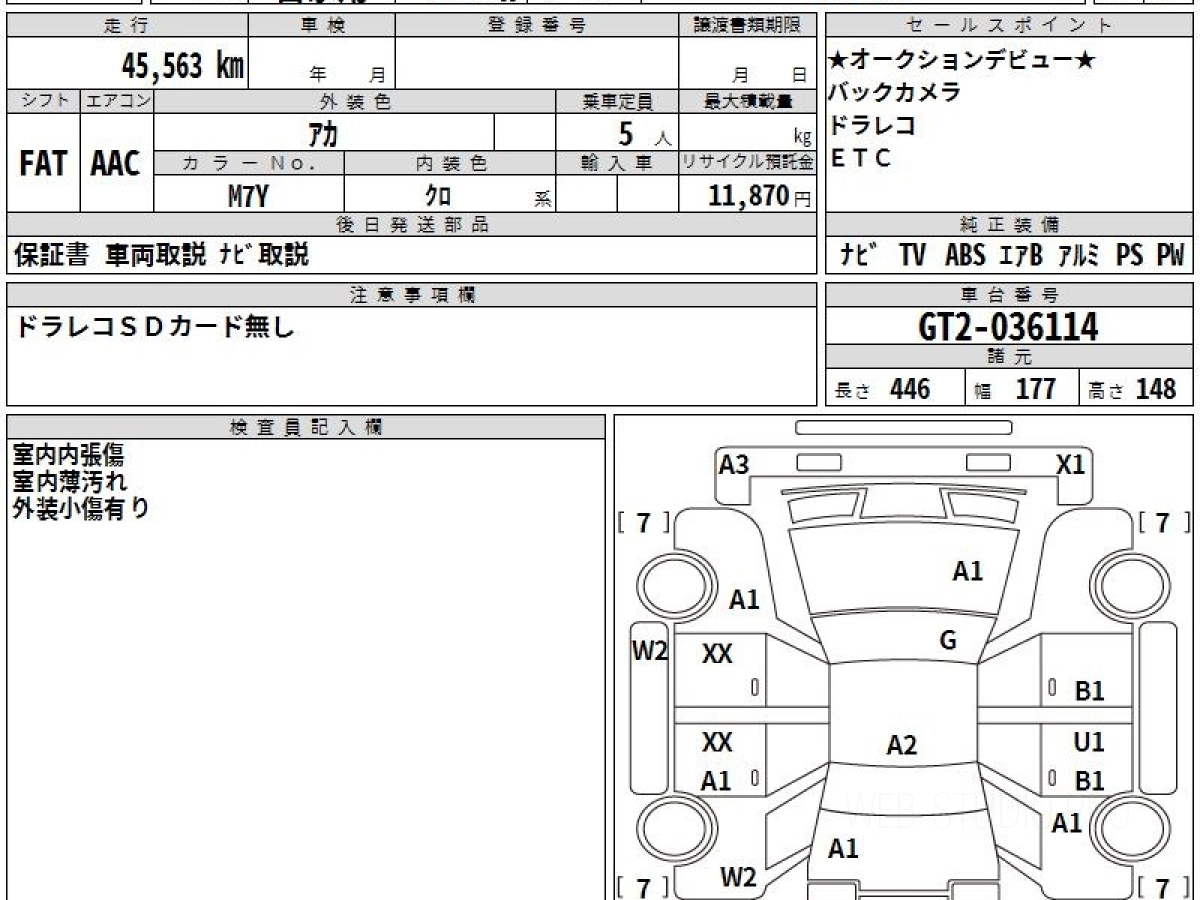
Task: Click the セールスポイント header
Action: [1010, 27]
